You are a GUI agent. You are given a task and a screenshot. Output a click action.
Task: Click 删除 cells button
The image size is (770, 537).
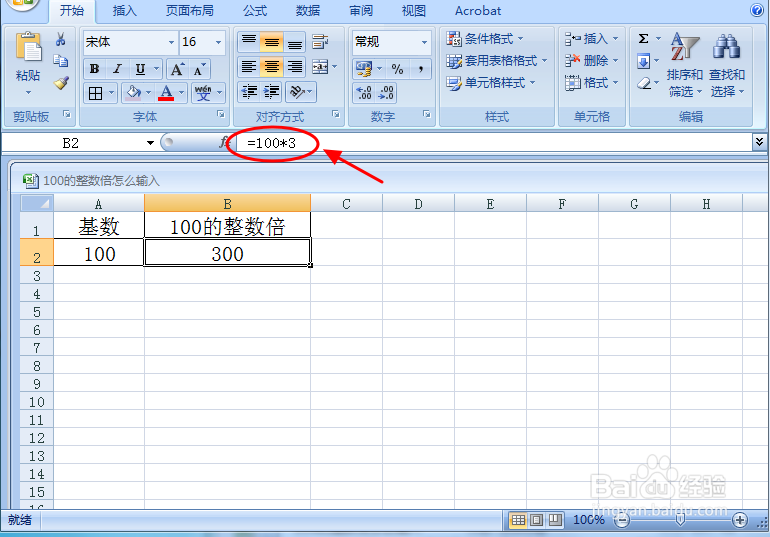tap(591, 60)
